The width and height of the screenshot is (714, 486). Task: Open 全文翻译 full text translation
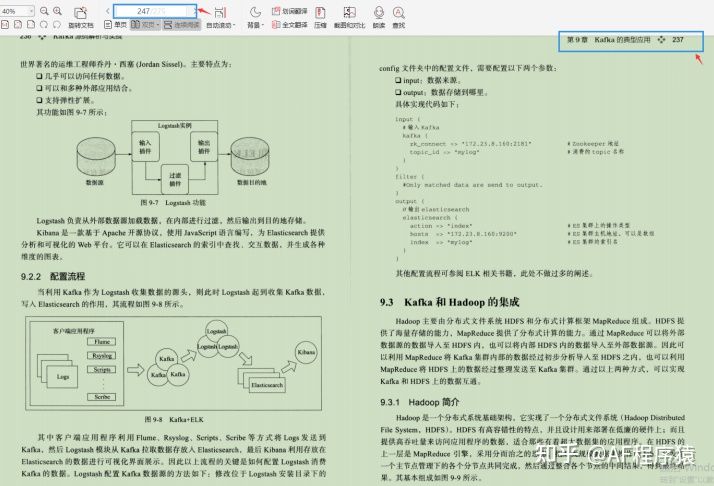(290, 25)
